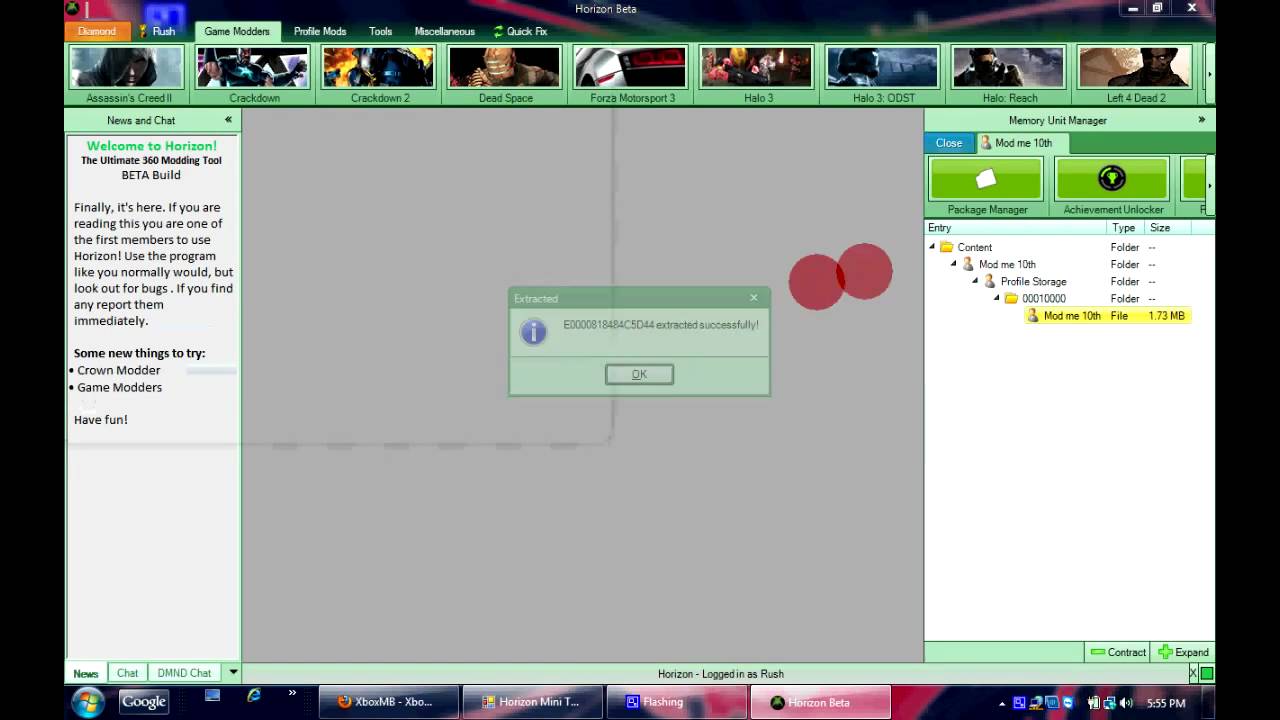Switch to the DMND Chat tab
Viewport: 1280px width, 720px height.
click(x=185, y=673)
